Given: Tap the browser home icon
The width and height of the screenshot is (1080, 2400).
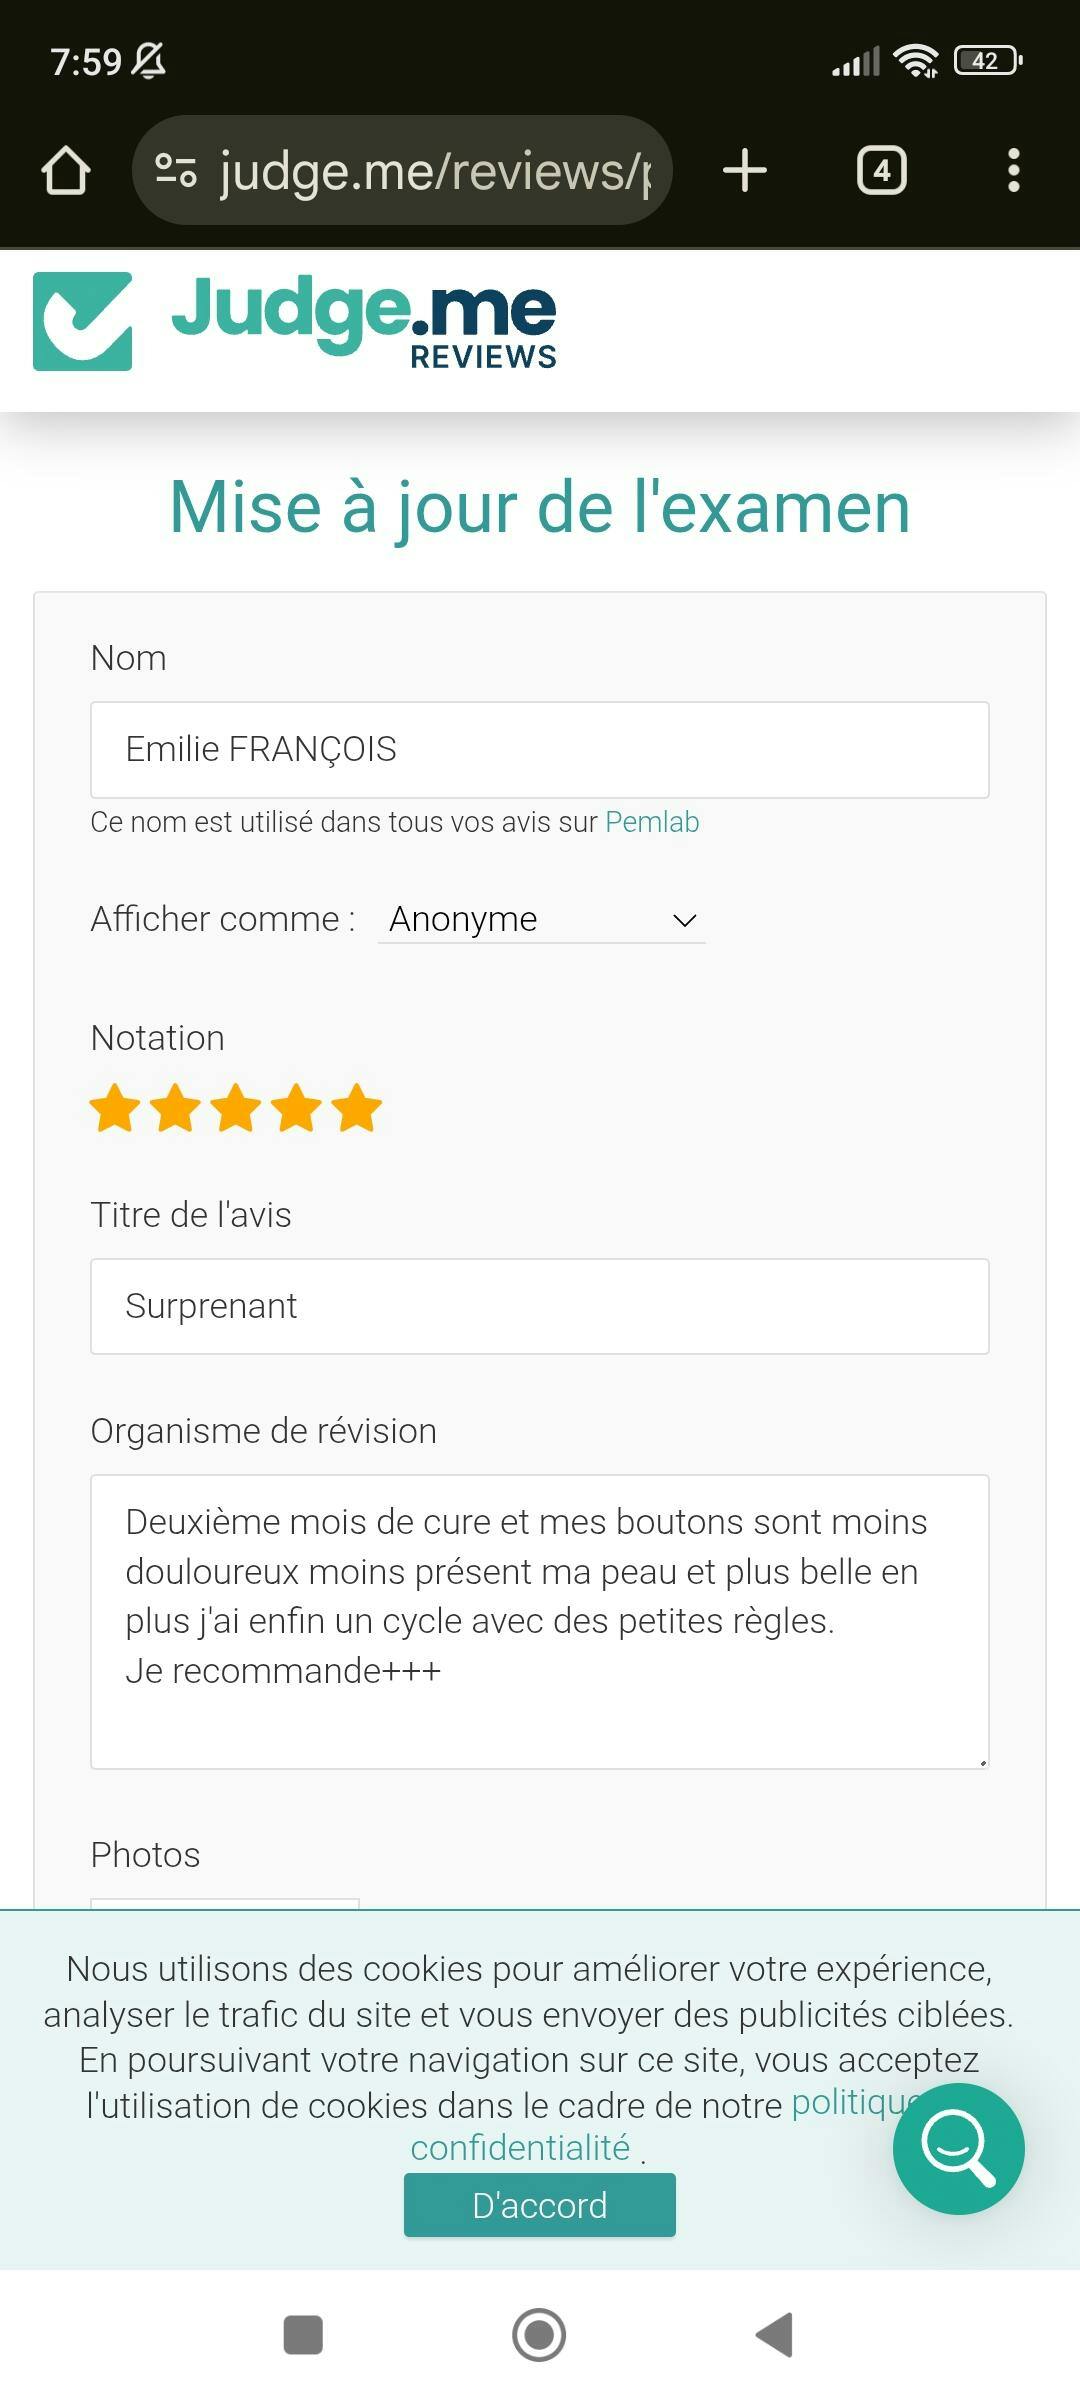Looking at the screenshot, I should (x=66, y=171).
